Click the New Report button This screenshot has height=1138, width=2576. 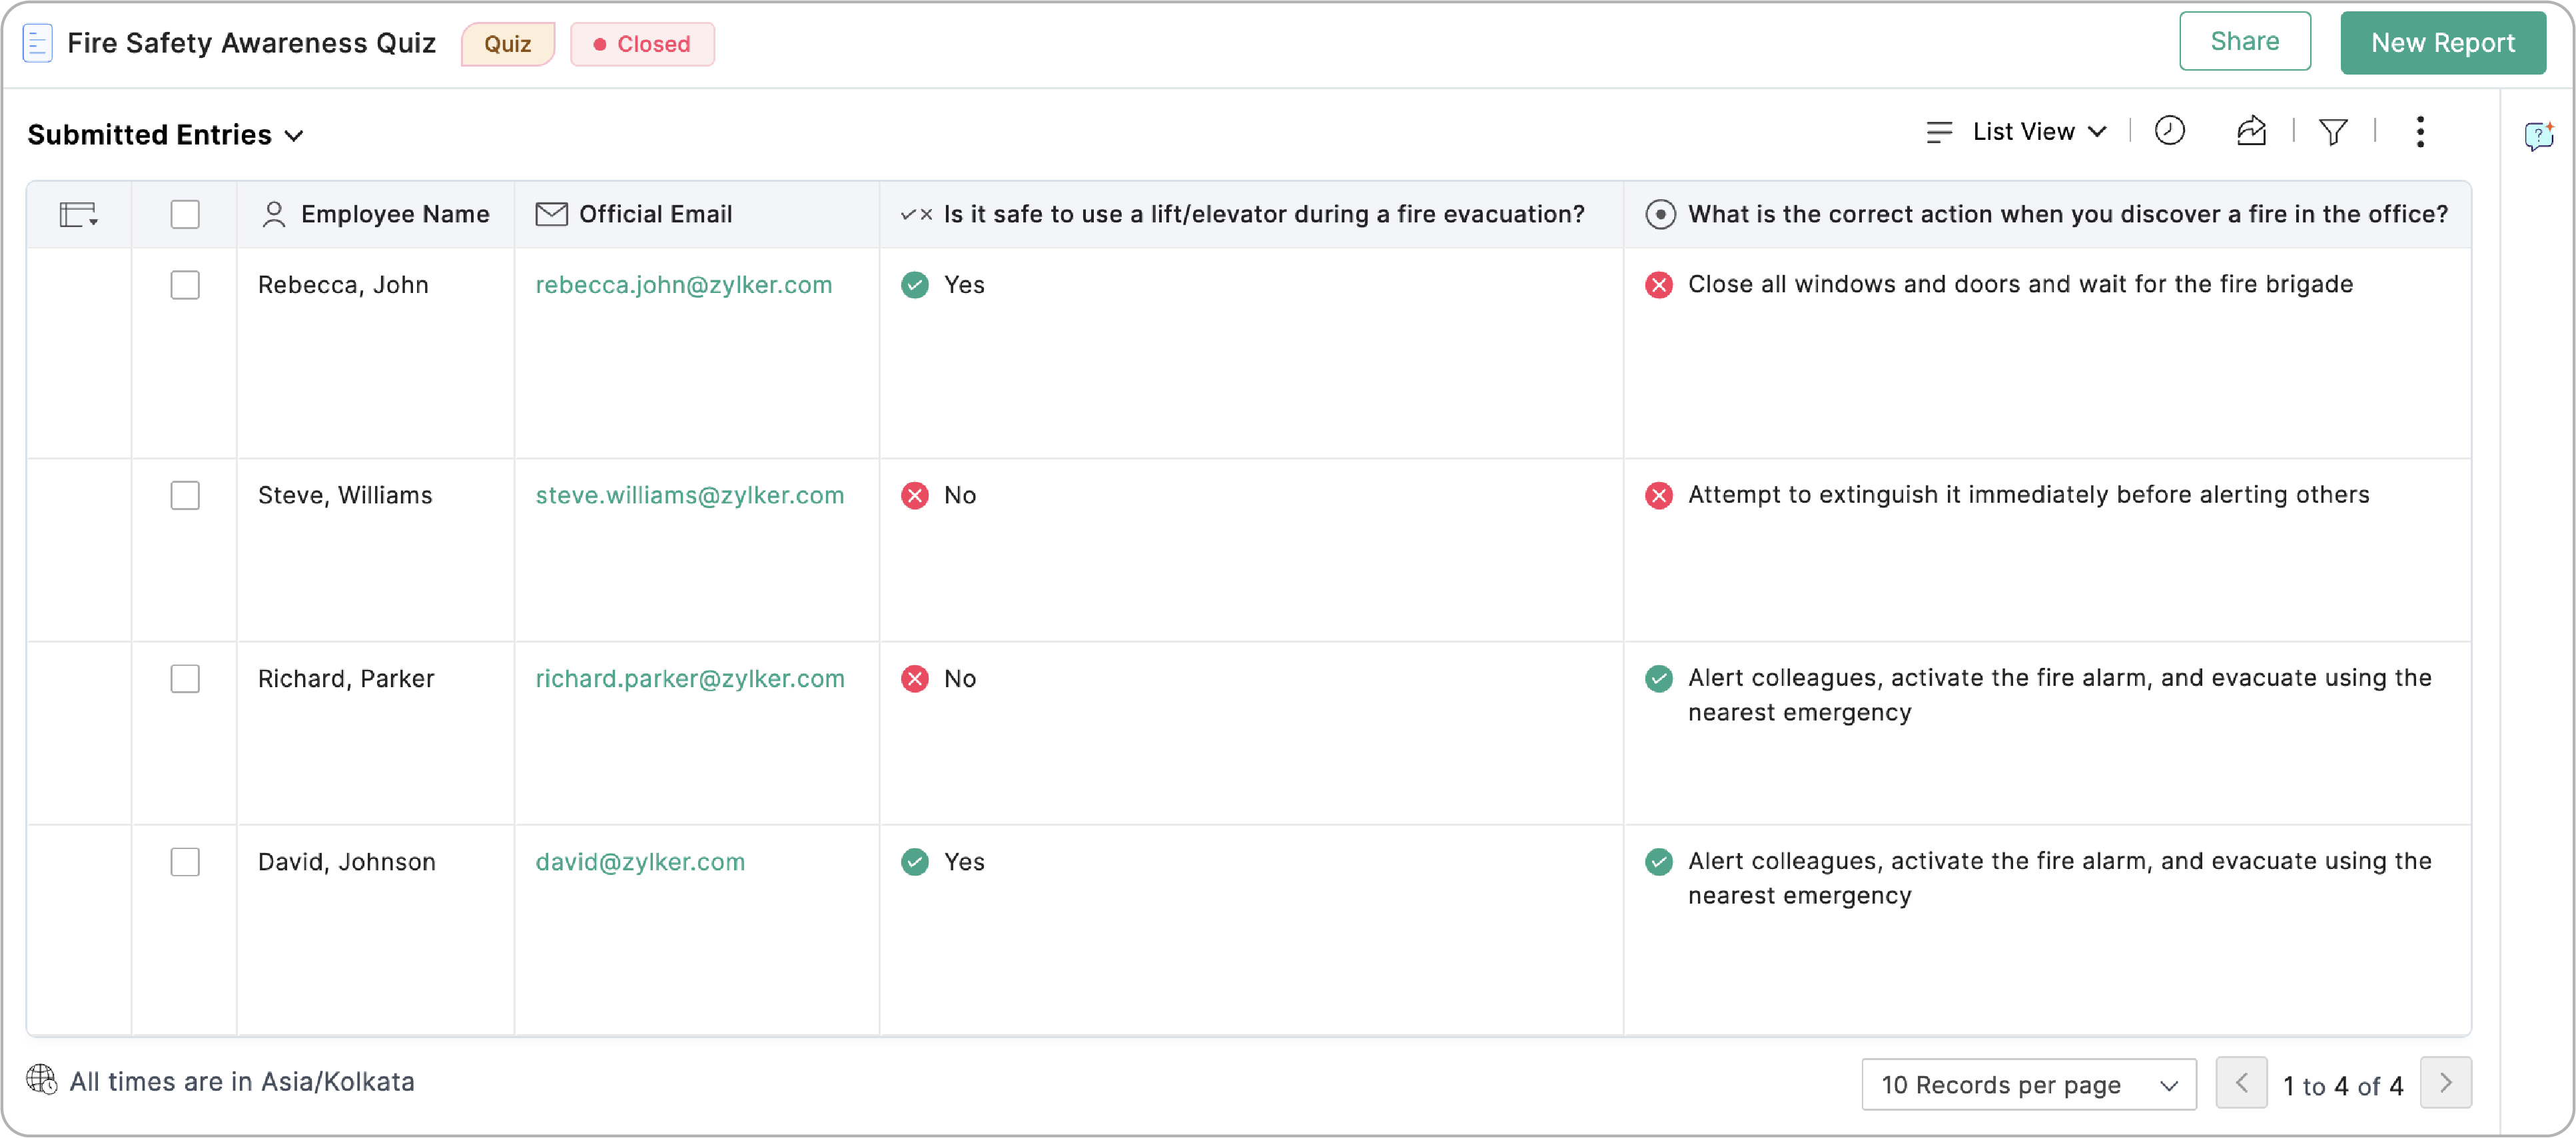click(x=2442, y=43)
